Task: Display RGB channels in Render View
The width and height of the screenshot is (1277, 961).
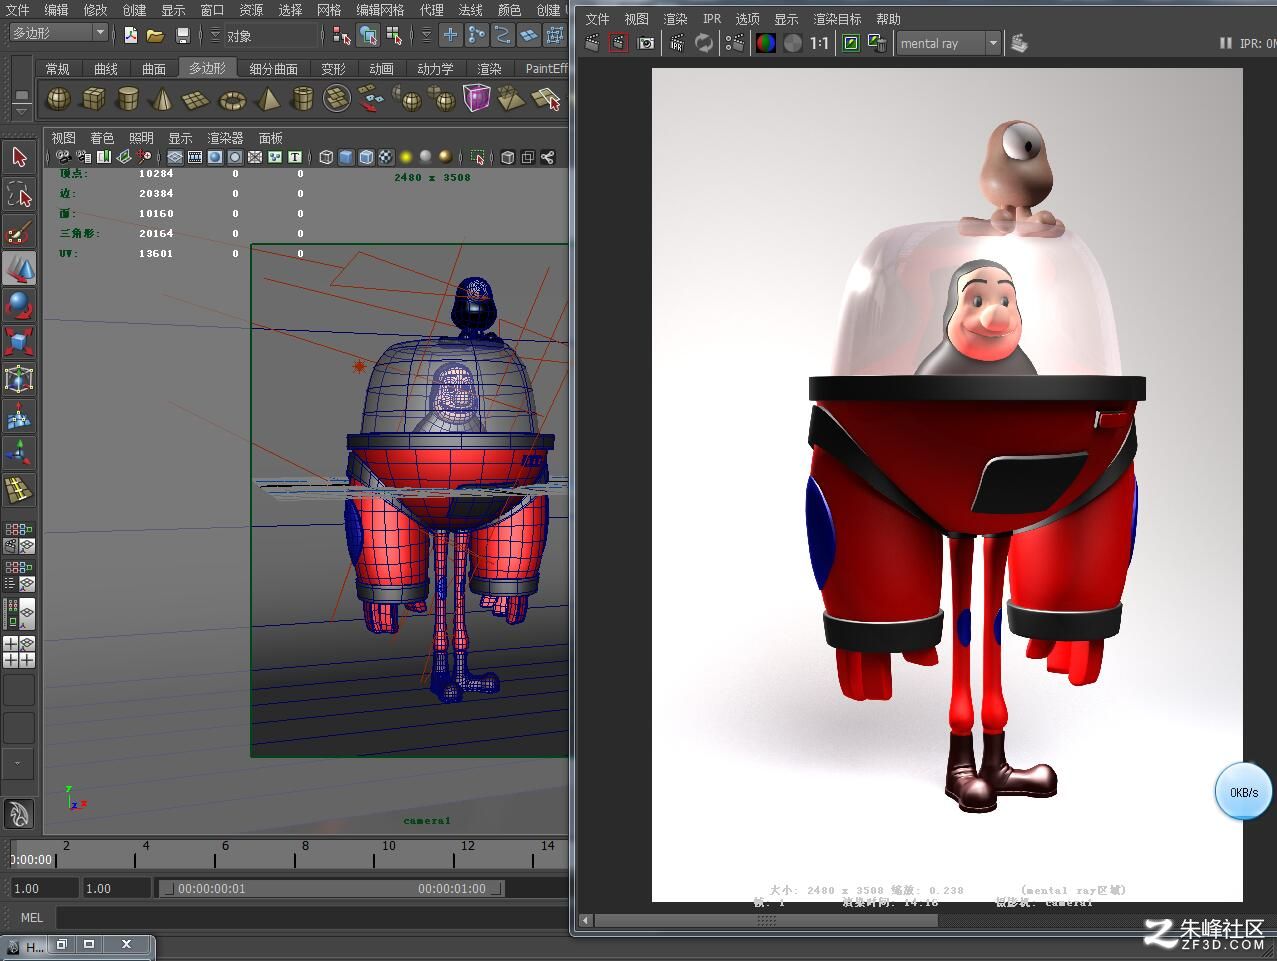Action: pos(766,43)
